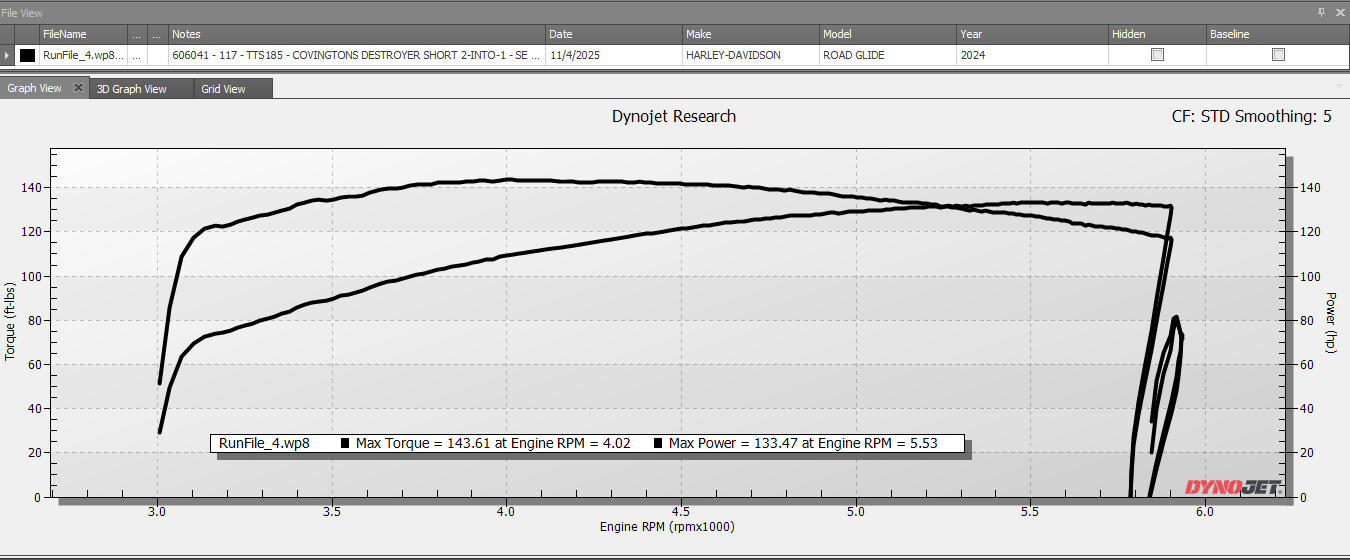The height and width of the screenshot is (560, 1350).
Task: Sort by the FileName column header
Action: coord(84,34)
